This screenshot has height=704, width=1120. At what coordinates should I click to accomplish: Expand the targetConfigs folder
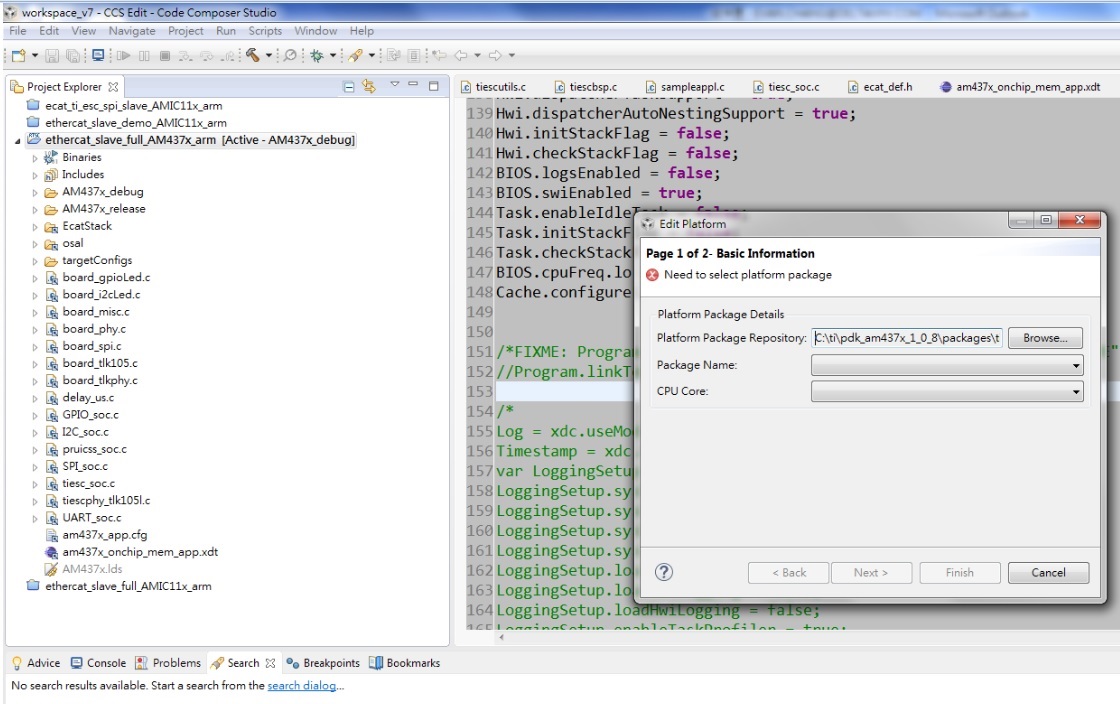(x=35, y=261)
